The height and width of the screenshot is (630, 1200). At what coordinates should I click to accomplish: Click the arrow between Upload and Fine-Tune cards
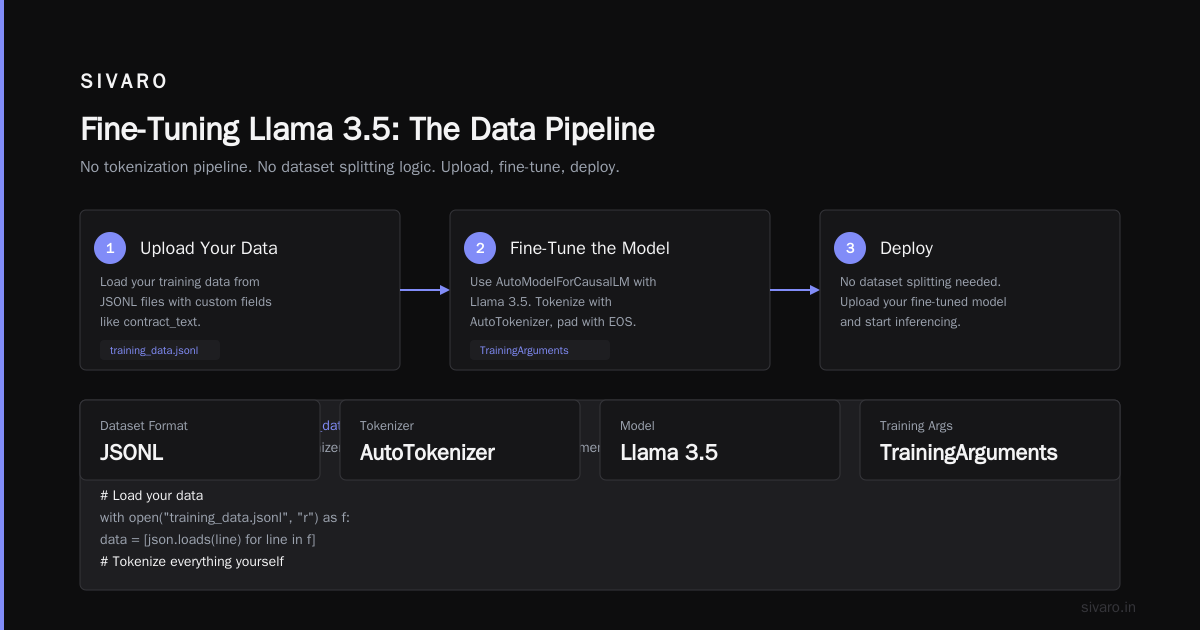click(425, 290)
